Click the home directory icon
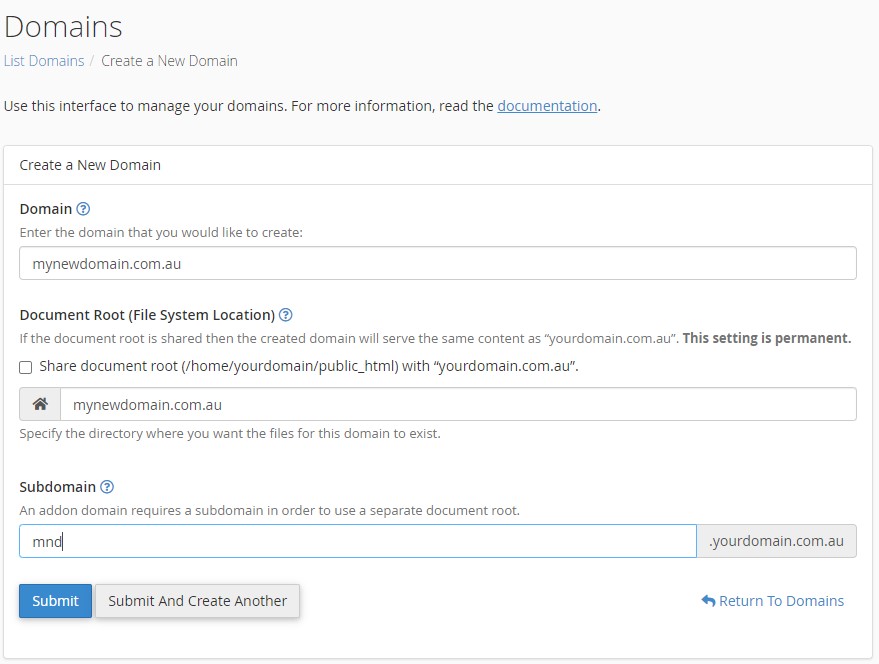 40,404
